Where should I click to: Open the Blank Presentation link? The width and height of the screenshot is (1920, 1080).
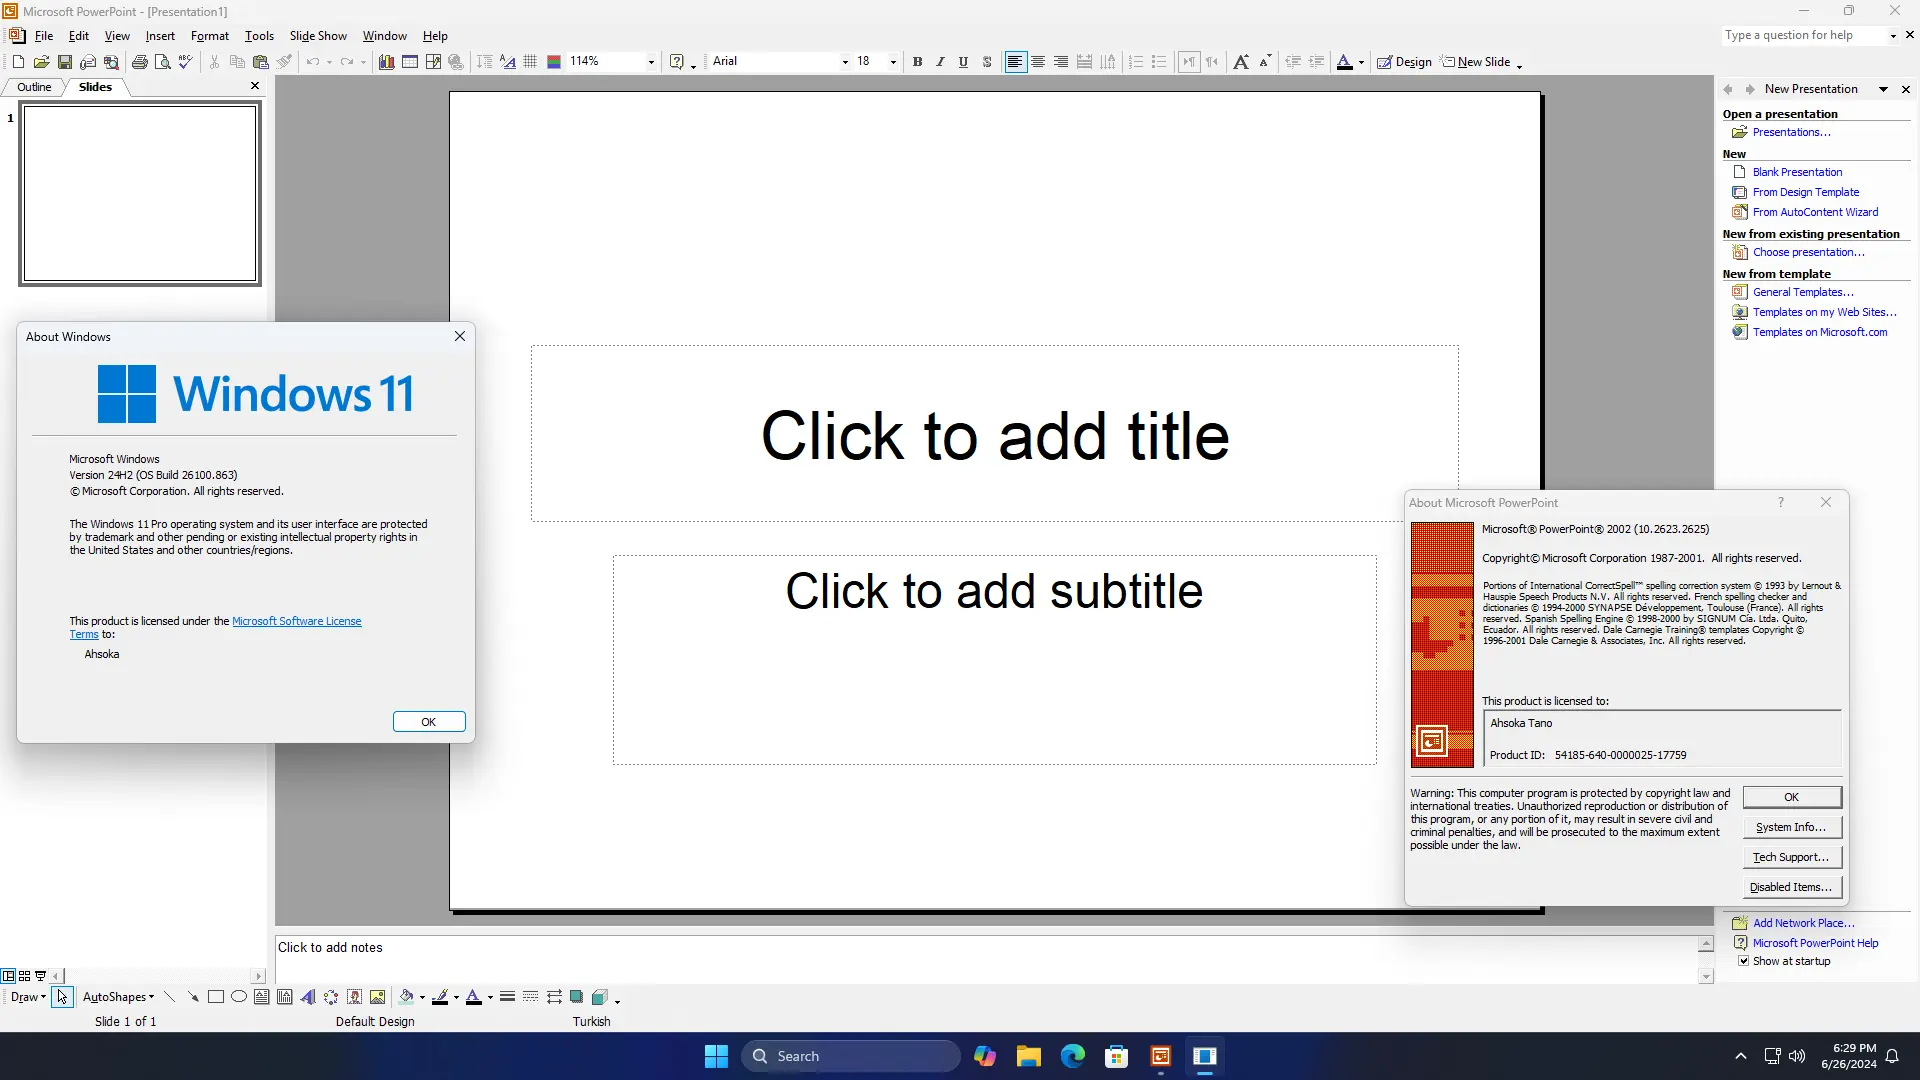(x=1797, y=172)
